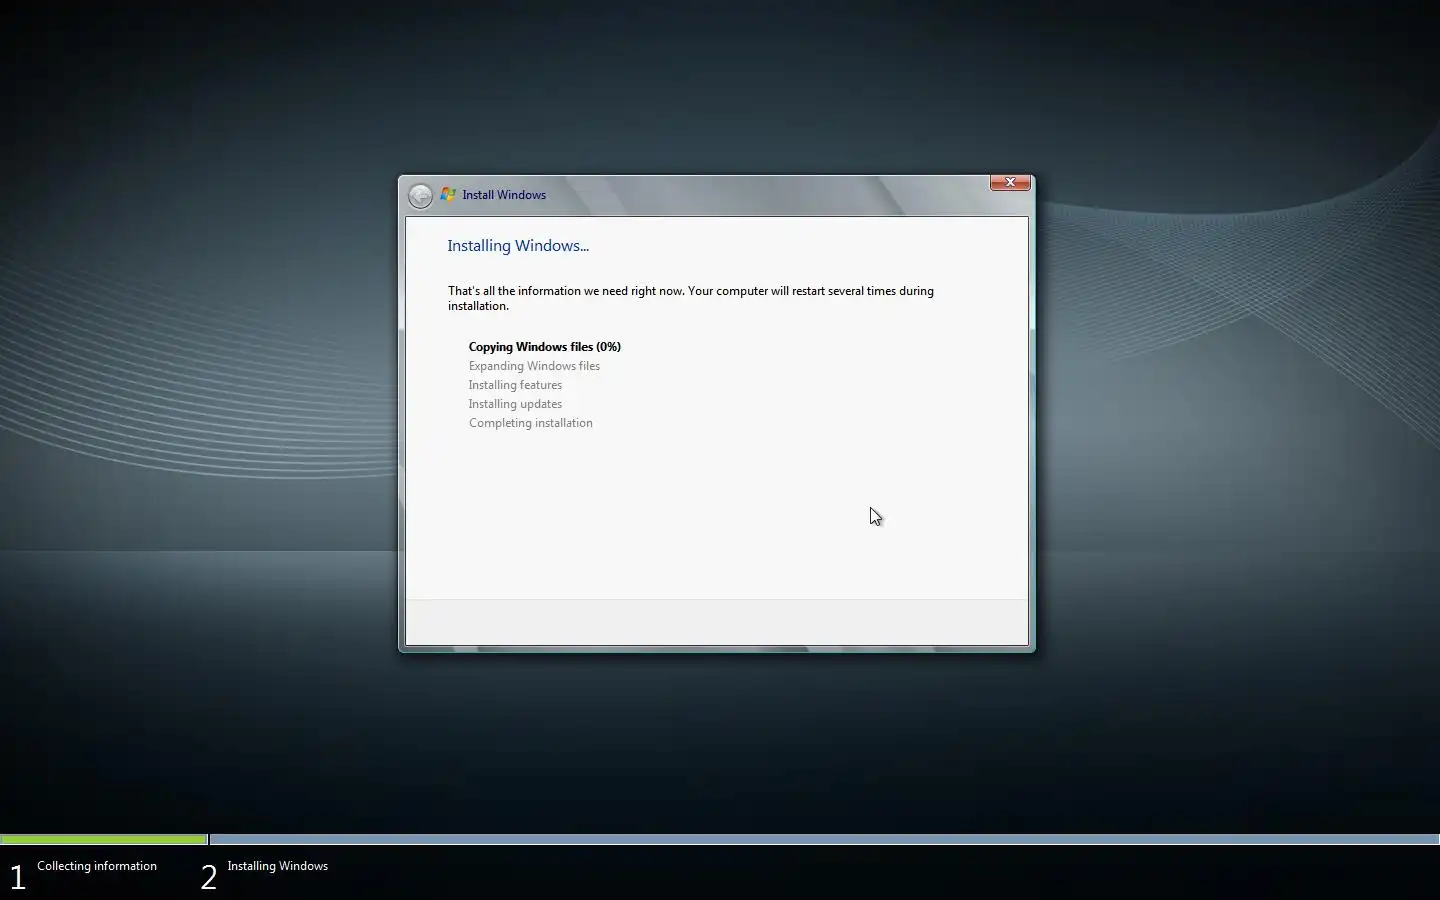This screenshot has height=900, width=1440.
Task: Click the step number 2 at bottom
Action: point(208,877)
